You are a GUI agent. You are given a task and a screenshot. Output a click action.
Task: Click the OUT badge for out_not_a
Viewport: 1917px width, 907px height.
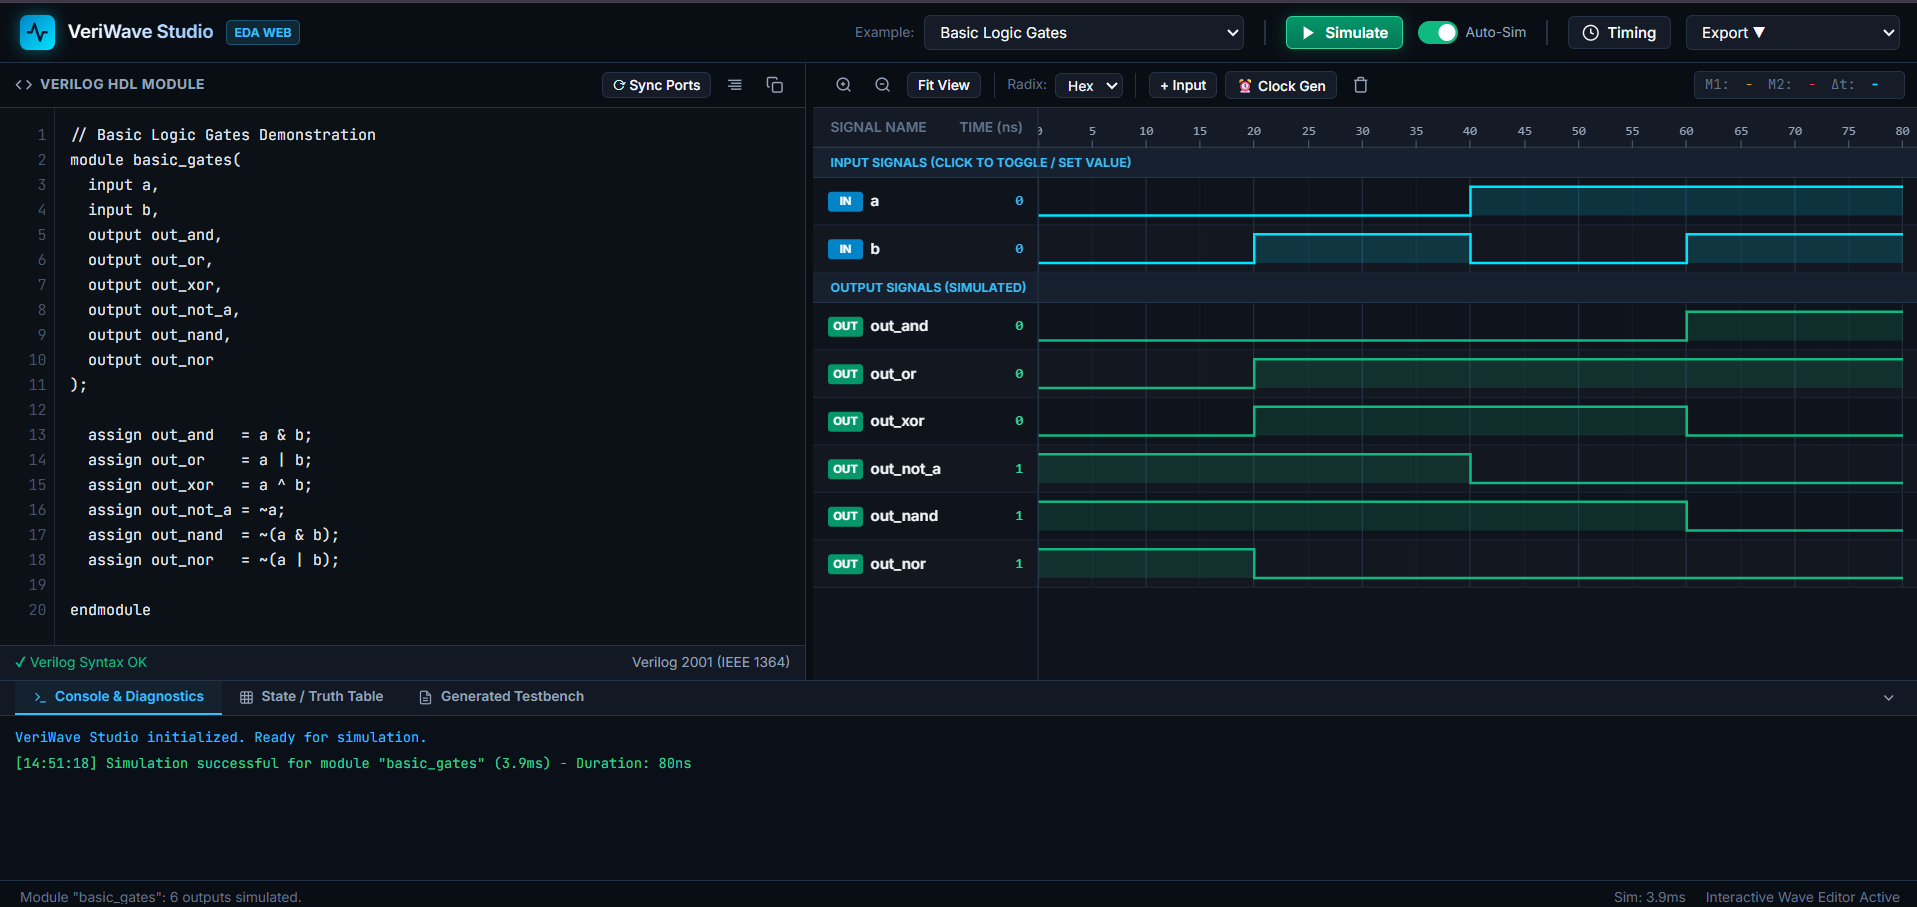point(845,469)
